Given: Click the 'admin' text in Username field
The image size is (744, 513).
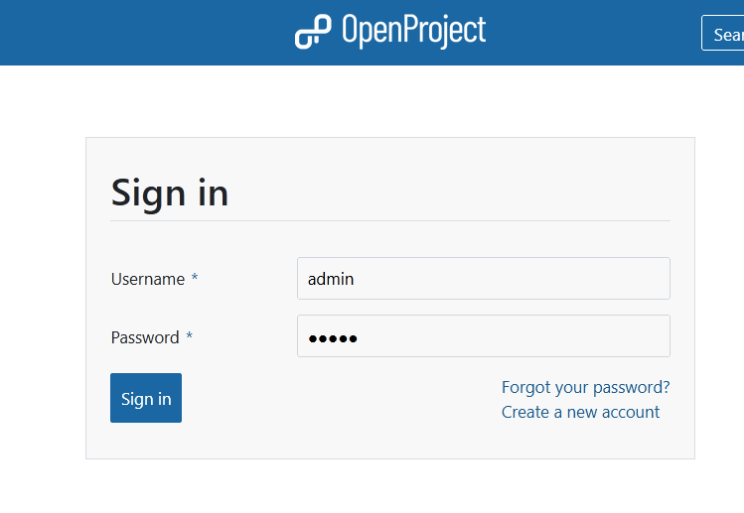Looking at the screenshot, I should click(331, 279).
